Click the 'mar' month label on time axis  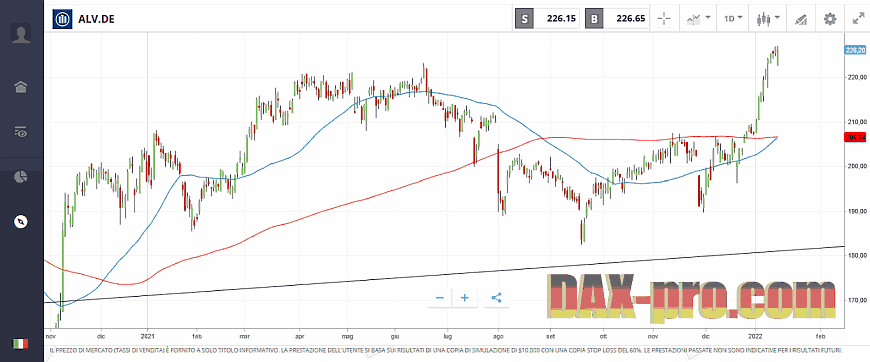point(244,336)
